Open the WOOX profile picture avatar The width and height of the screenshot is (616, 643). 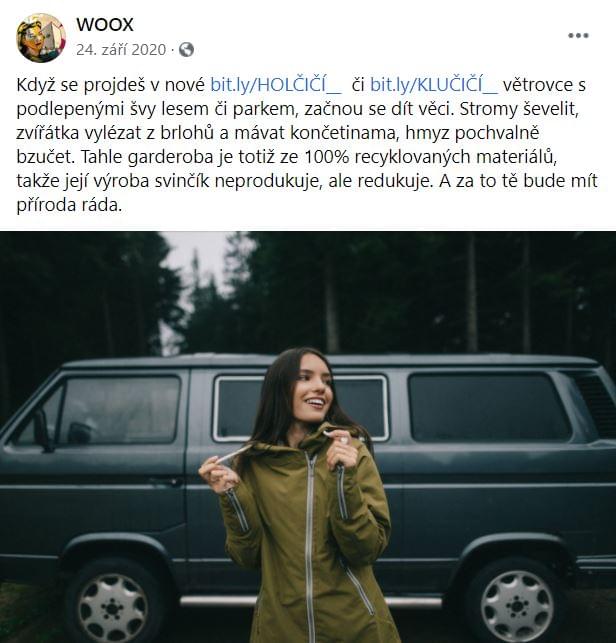tap(41, 38)
